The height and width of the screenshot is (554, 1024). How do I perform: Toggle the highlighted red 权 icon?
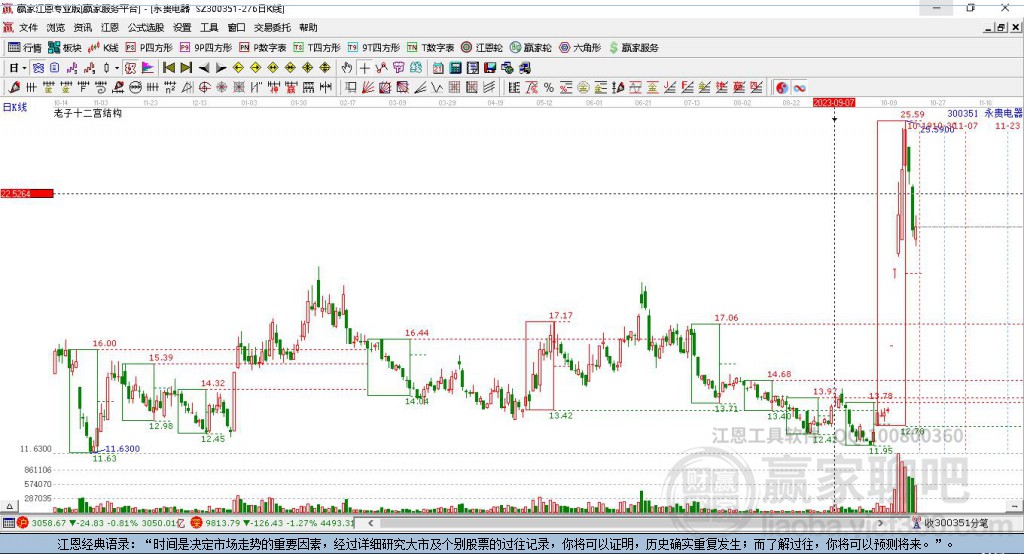(131, 68)
